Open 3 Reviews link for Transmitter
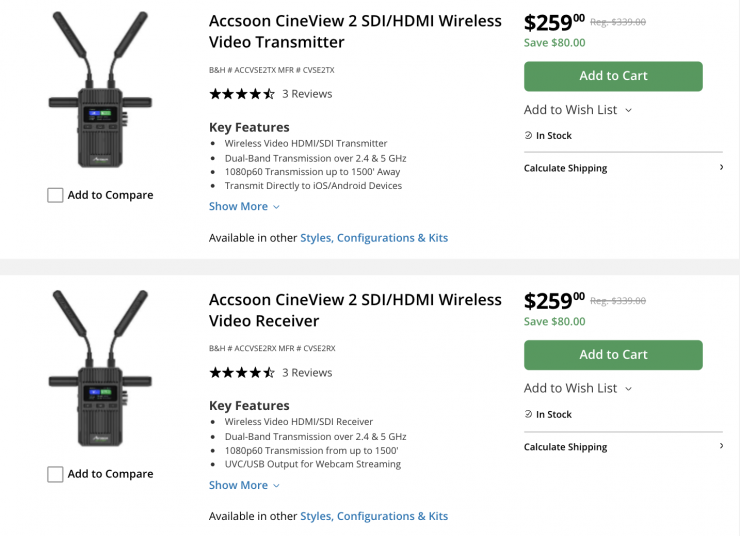The width and height of the screenshot is (740, 536). click(307, 94)
